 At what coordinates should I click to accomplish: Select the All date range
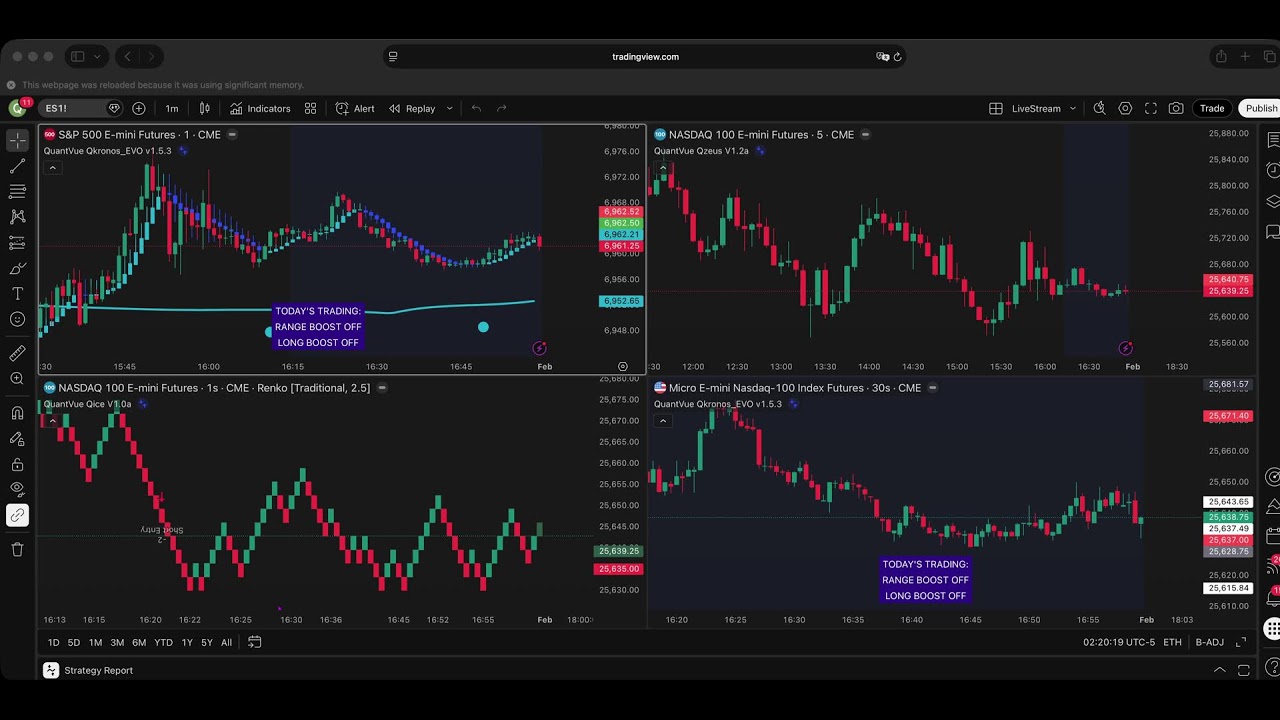[226, 642]
